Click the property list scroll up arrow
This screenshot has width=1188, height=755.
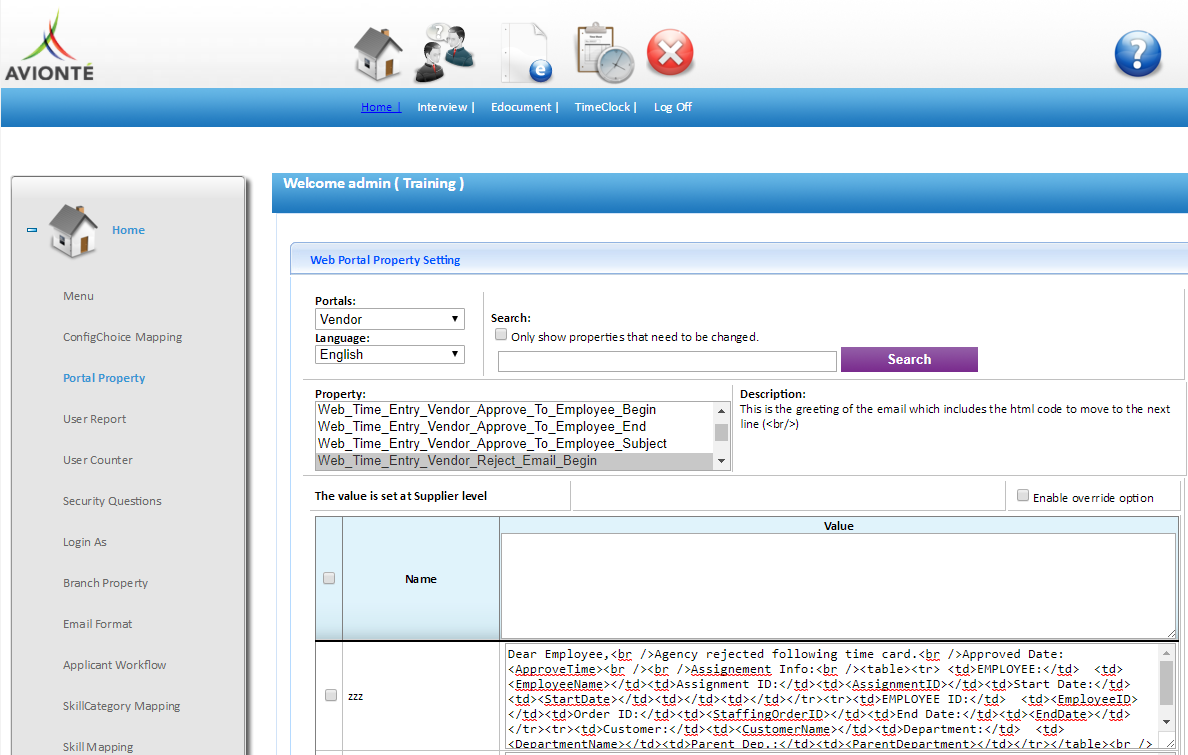721,410
